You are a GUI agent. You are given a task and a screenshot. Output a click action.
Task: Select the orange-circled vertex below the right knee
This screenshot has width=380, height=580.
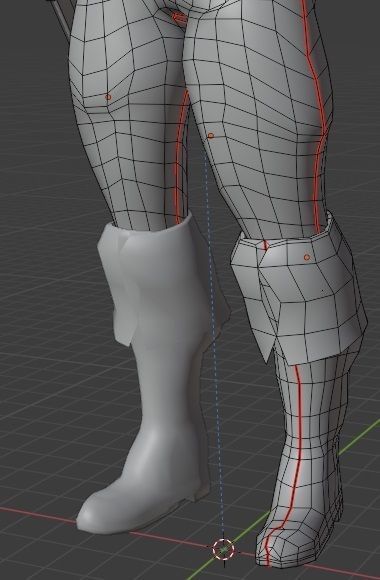click(x=211, y=136)
